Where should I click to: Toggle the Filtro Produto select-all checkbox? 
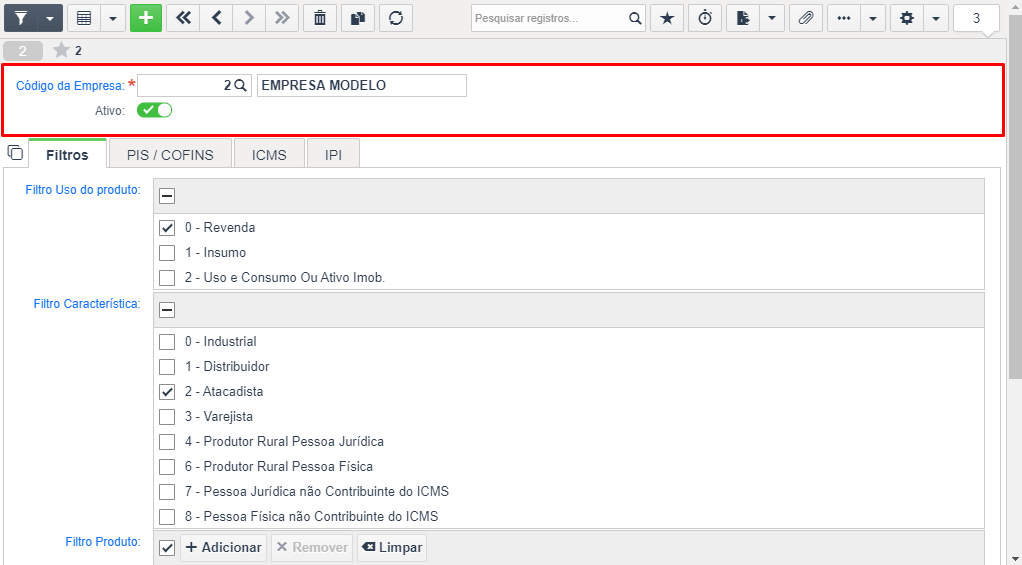[167, 548]
